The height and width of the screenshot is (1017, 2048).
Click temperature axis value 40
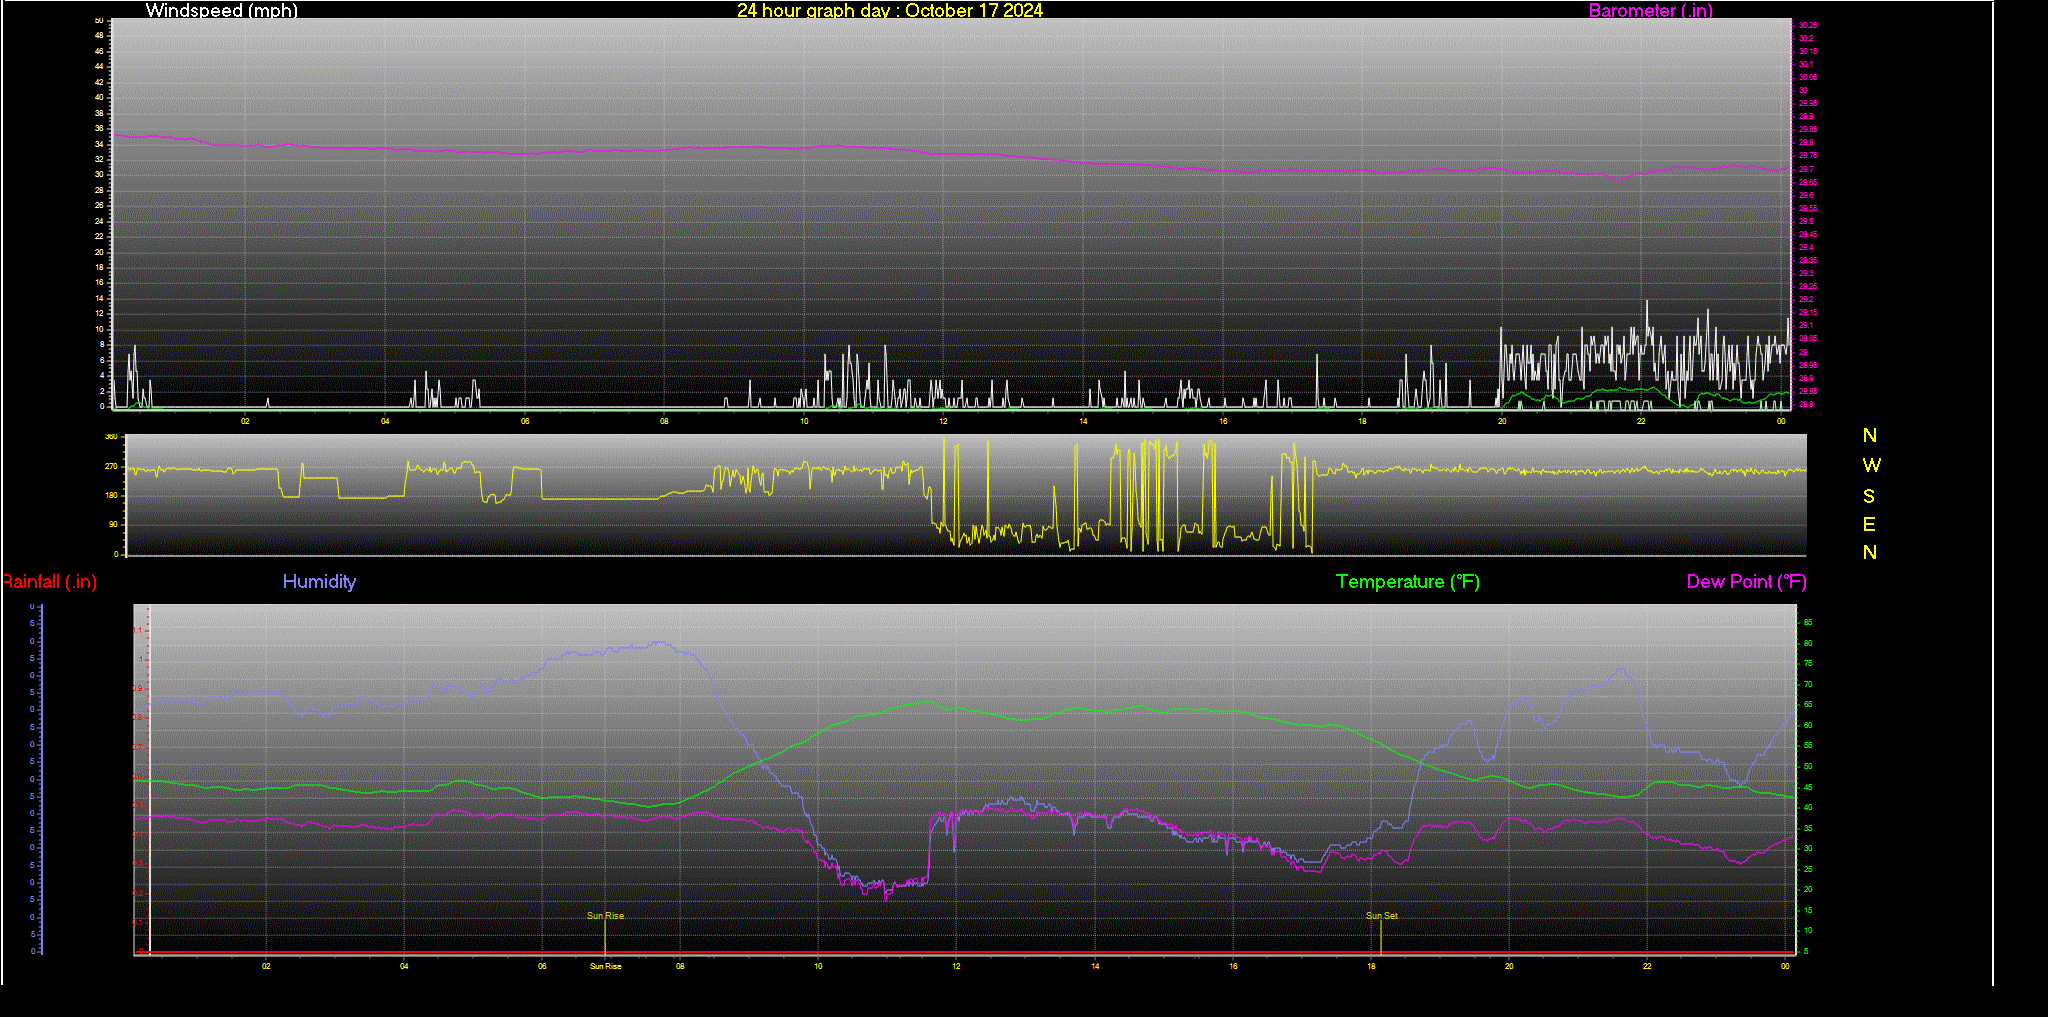point(1808,807)
